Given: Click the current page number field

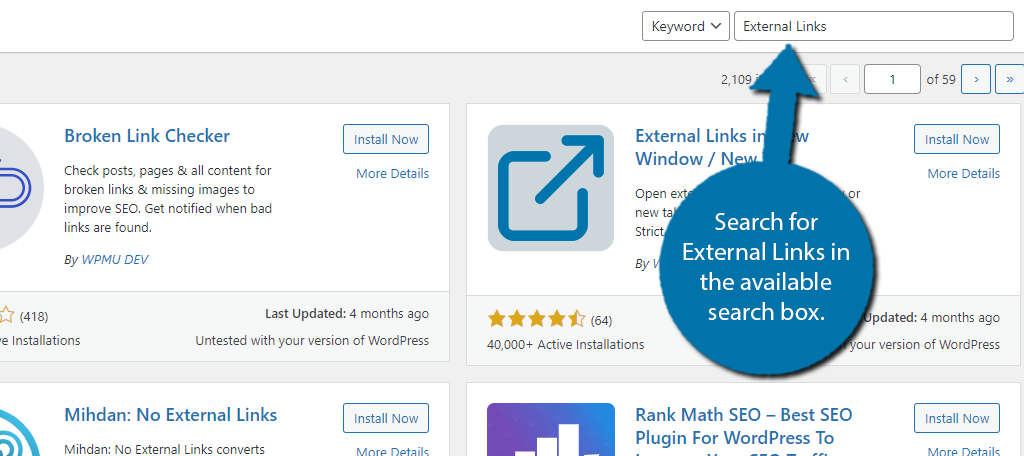Looking at the screenshot, I should coord(892,79).
